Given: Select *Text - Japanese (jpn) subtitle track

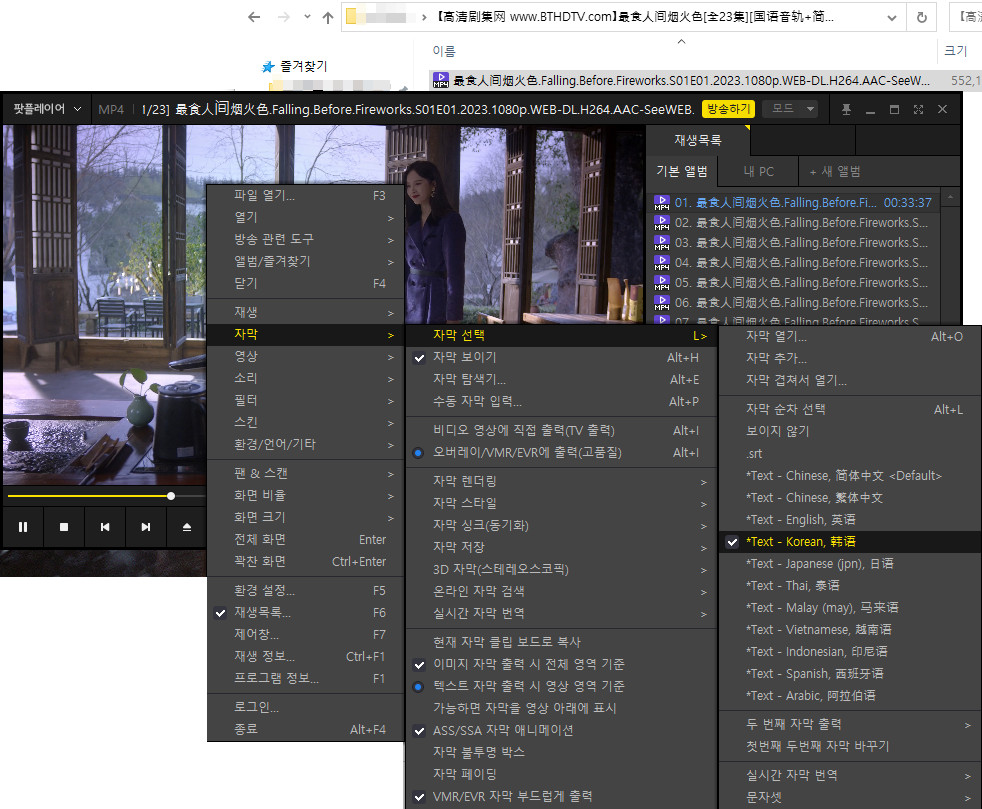Looking at the screenshot, I should pyautogui.click(x=850, y=564).
